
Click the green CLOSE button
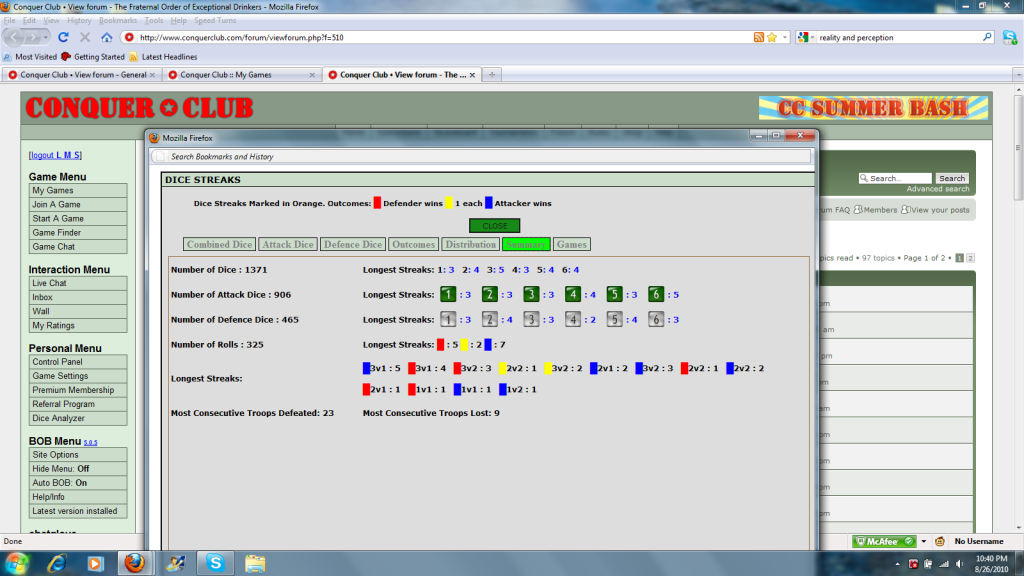click(x=494, y=226)
